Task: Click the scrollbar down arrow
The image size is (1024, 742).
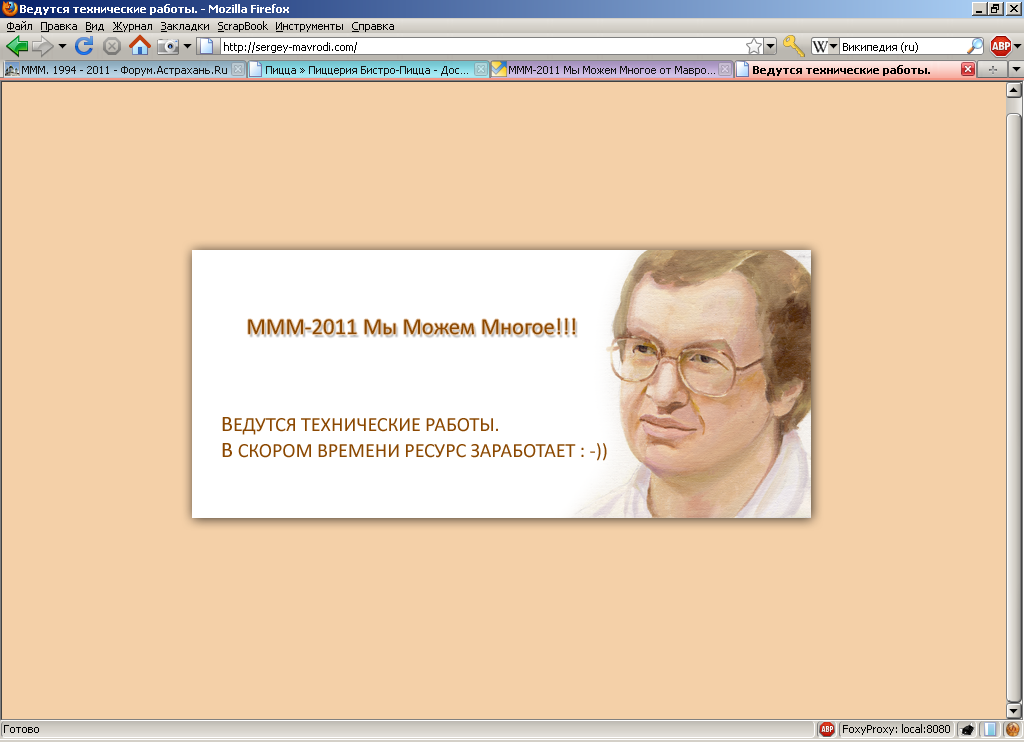Action: pos(1014,710)
